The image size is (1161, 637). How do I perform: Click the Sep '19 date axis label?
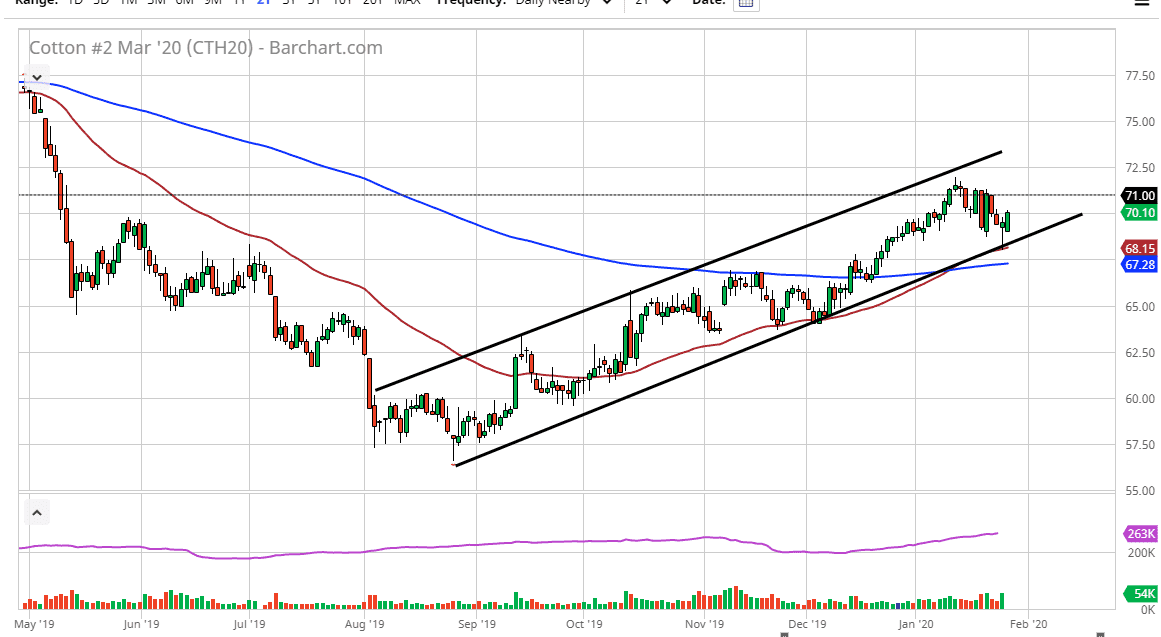point(477,624)
